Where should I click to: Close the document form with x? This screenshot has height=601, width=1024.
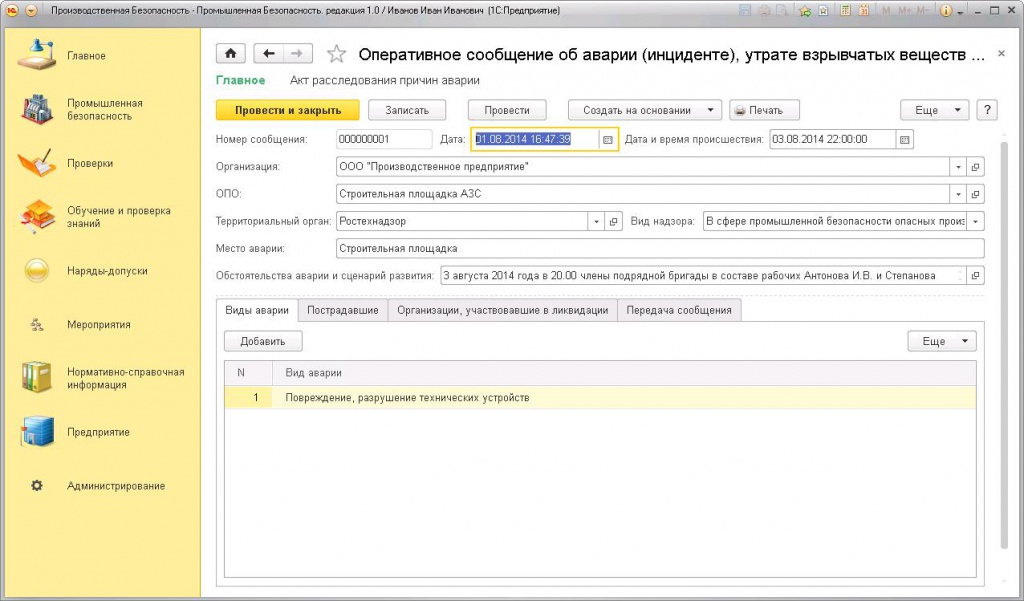(x=1001, y=54)
